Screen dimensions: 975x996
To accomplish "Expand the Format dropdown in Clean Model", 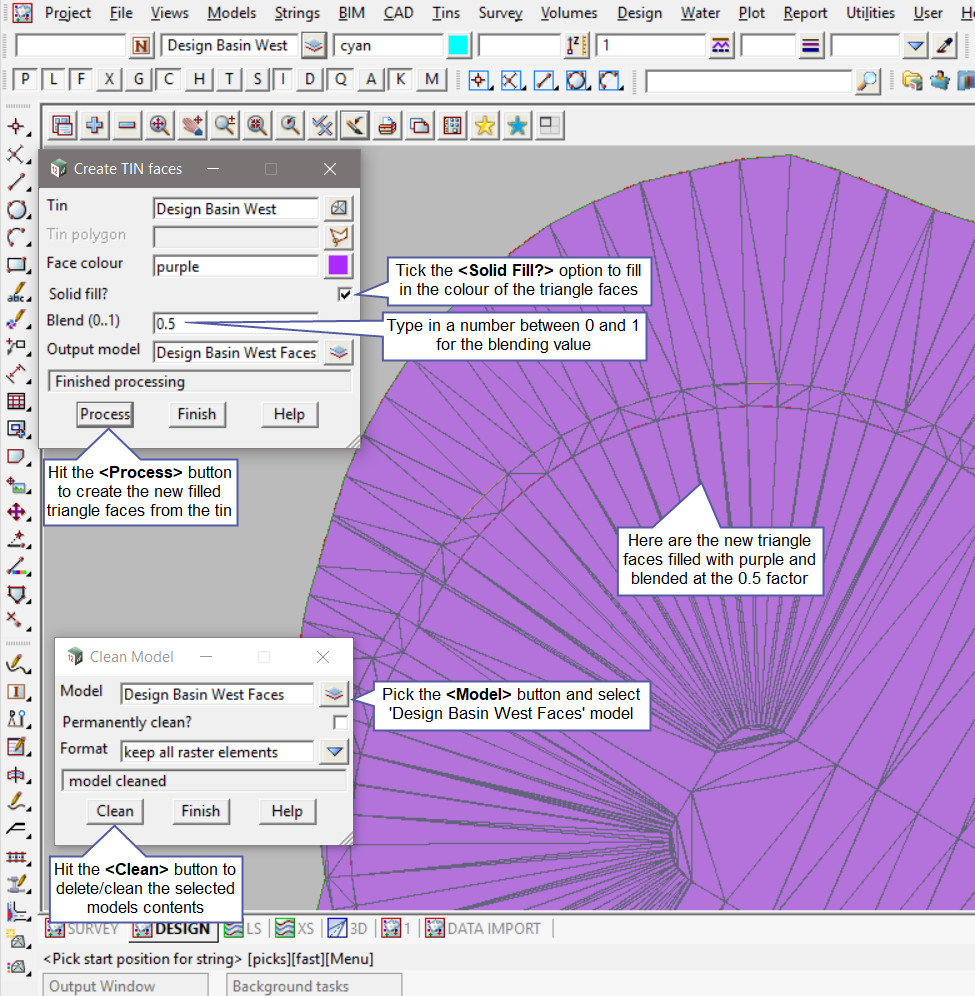I will pos(333,752).
